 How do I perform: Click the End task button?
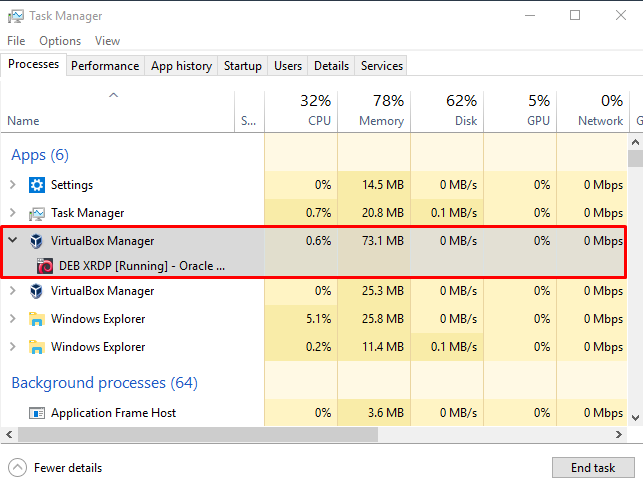point(593,468)
